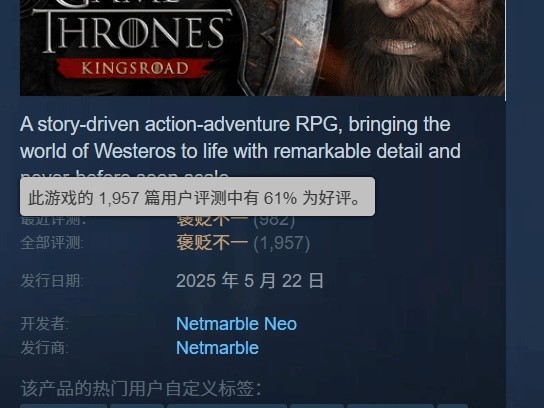Open developer link Netmarble Neo
544x408 pixels.
(x=236, y=324)
